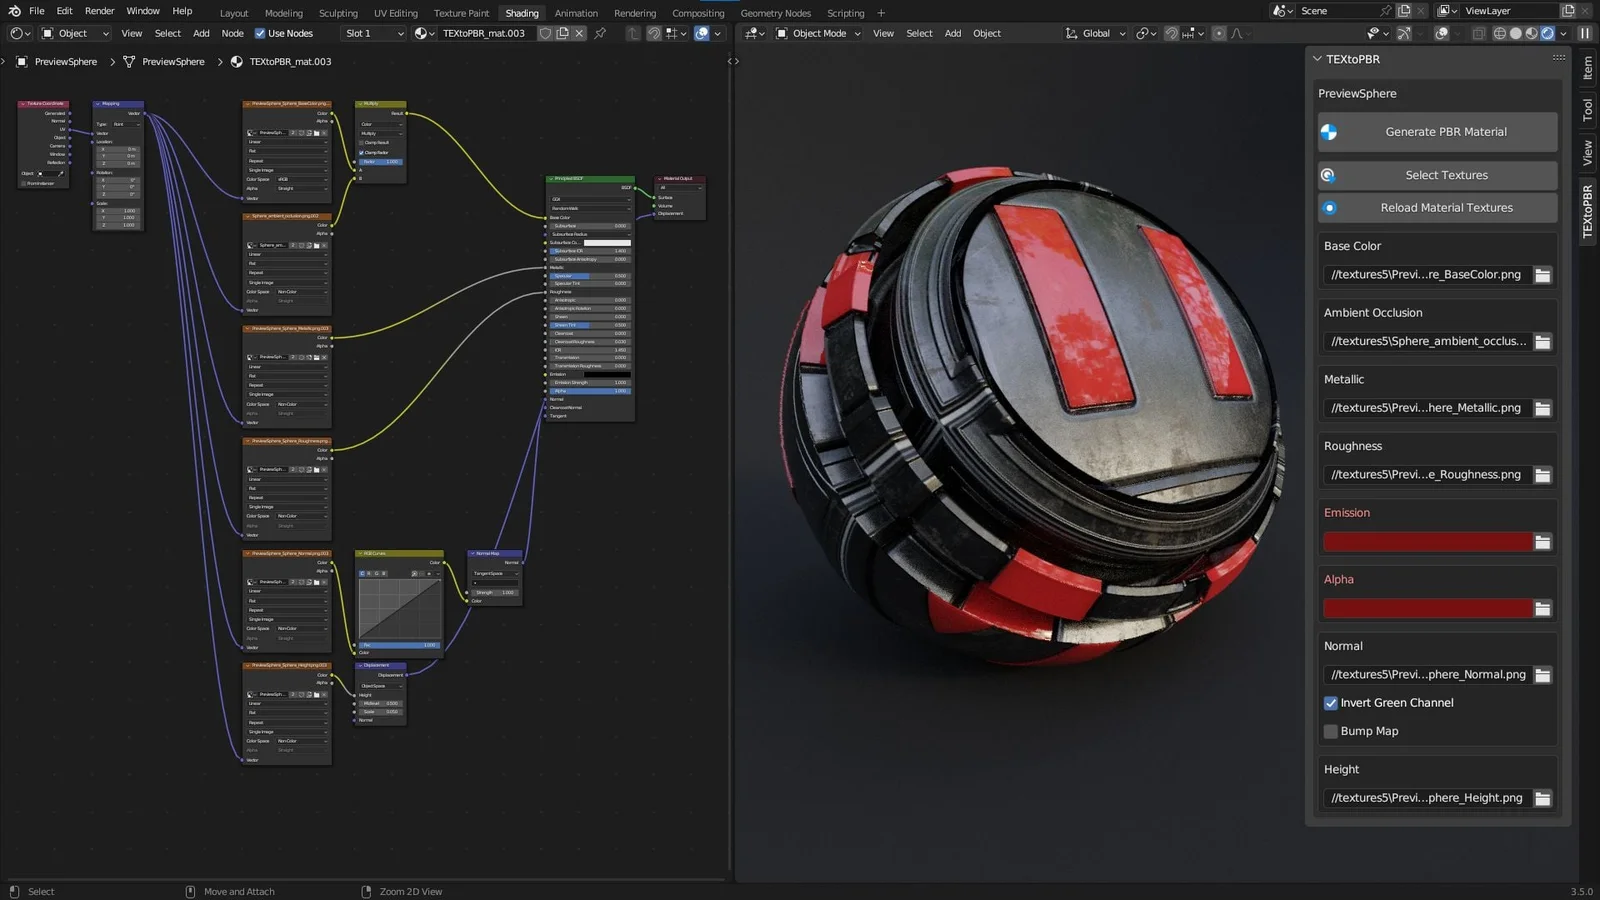The width and height of the screenshot is (1600, 900).
Task: Toggle X-Ray mode in the viewport
Action: coord(1479,33)
